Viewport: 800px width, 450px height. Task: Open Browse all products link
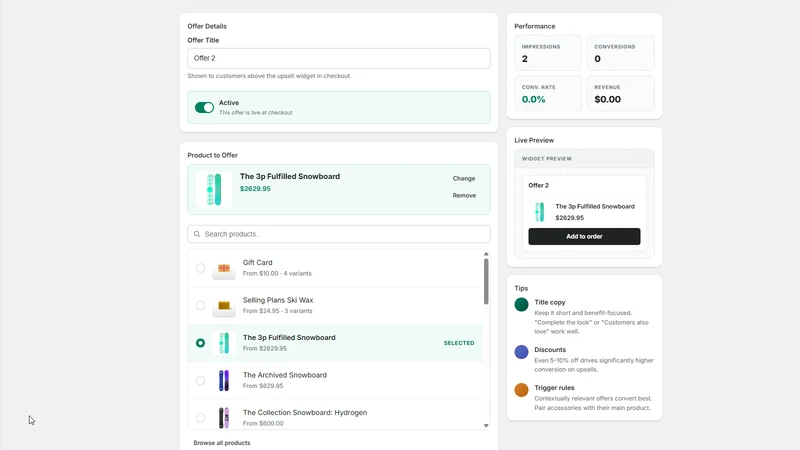click(222, 443)
